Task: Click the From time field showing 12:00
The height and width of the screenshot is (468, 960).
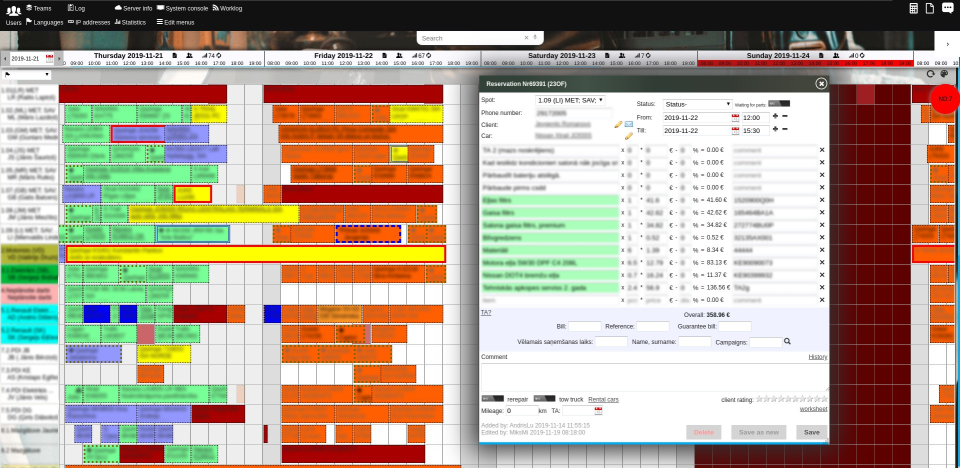Action: coord(756,117)
